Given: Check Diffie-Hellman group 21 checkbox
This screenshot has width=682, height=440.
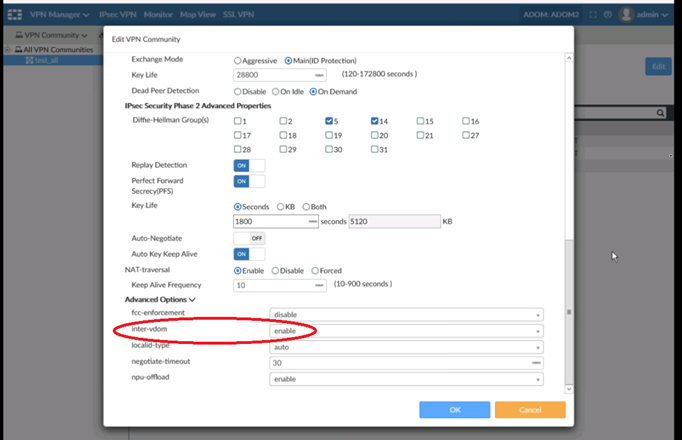Looking at the screenshot, I should (421, 135).
